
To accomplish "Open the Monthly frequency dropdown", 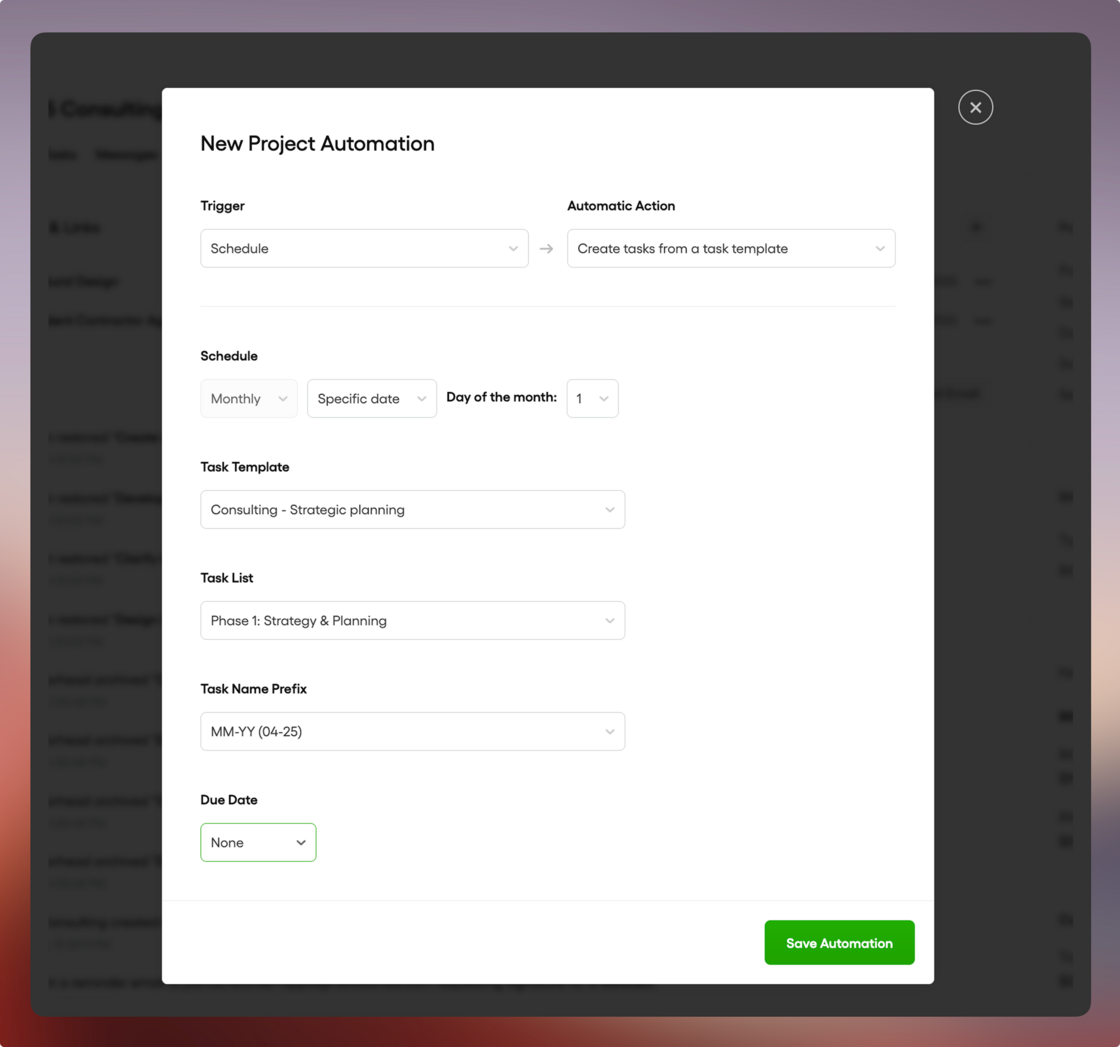I will (x=249, y=399).
